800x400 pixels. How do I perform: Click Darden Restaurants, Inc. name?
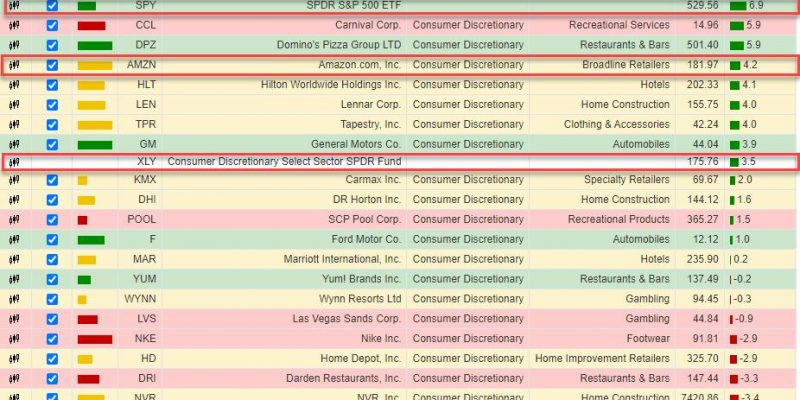click(343, 379)
